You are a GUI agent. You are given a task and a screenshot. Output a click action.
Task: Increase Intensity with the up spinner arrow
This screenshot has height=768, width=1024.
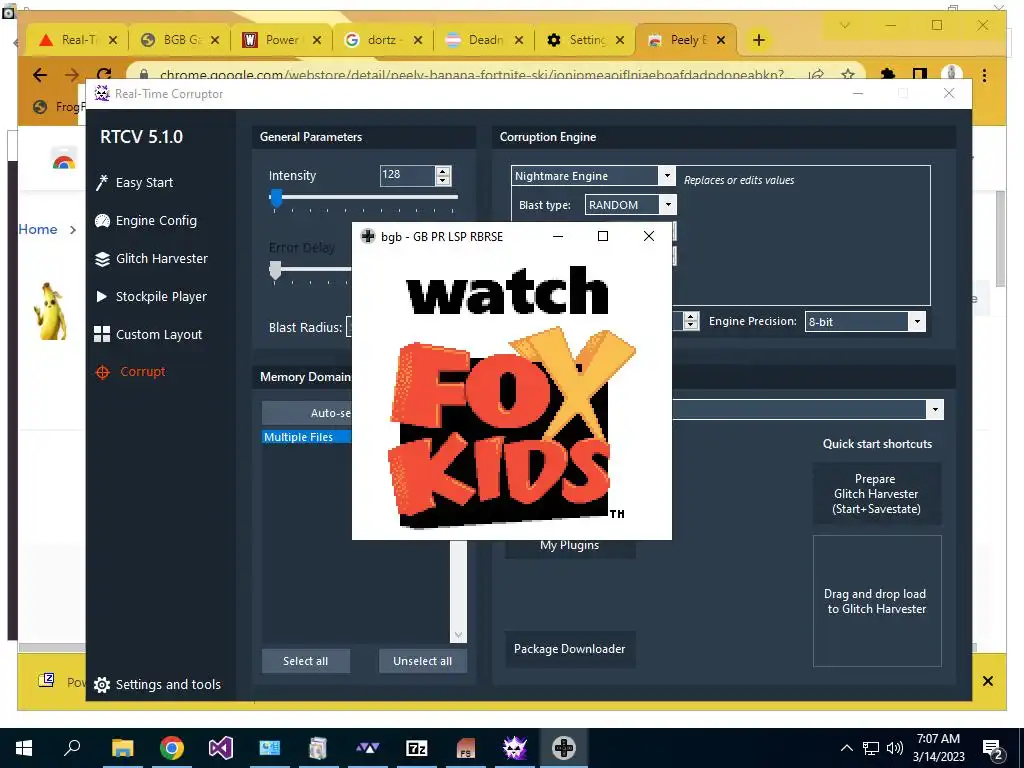443,171
